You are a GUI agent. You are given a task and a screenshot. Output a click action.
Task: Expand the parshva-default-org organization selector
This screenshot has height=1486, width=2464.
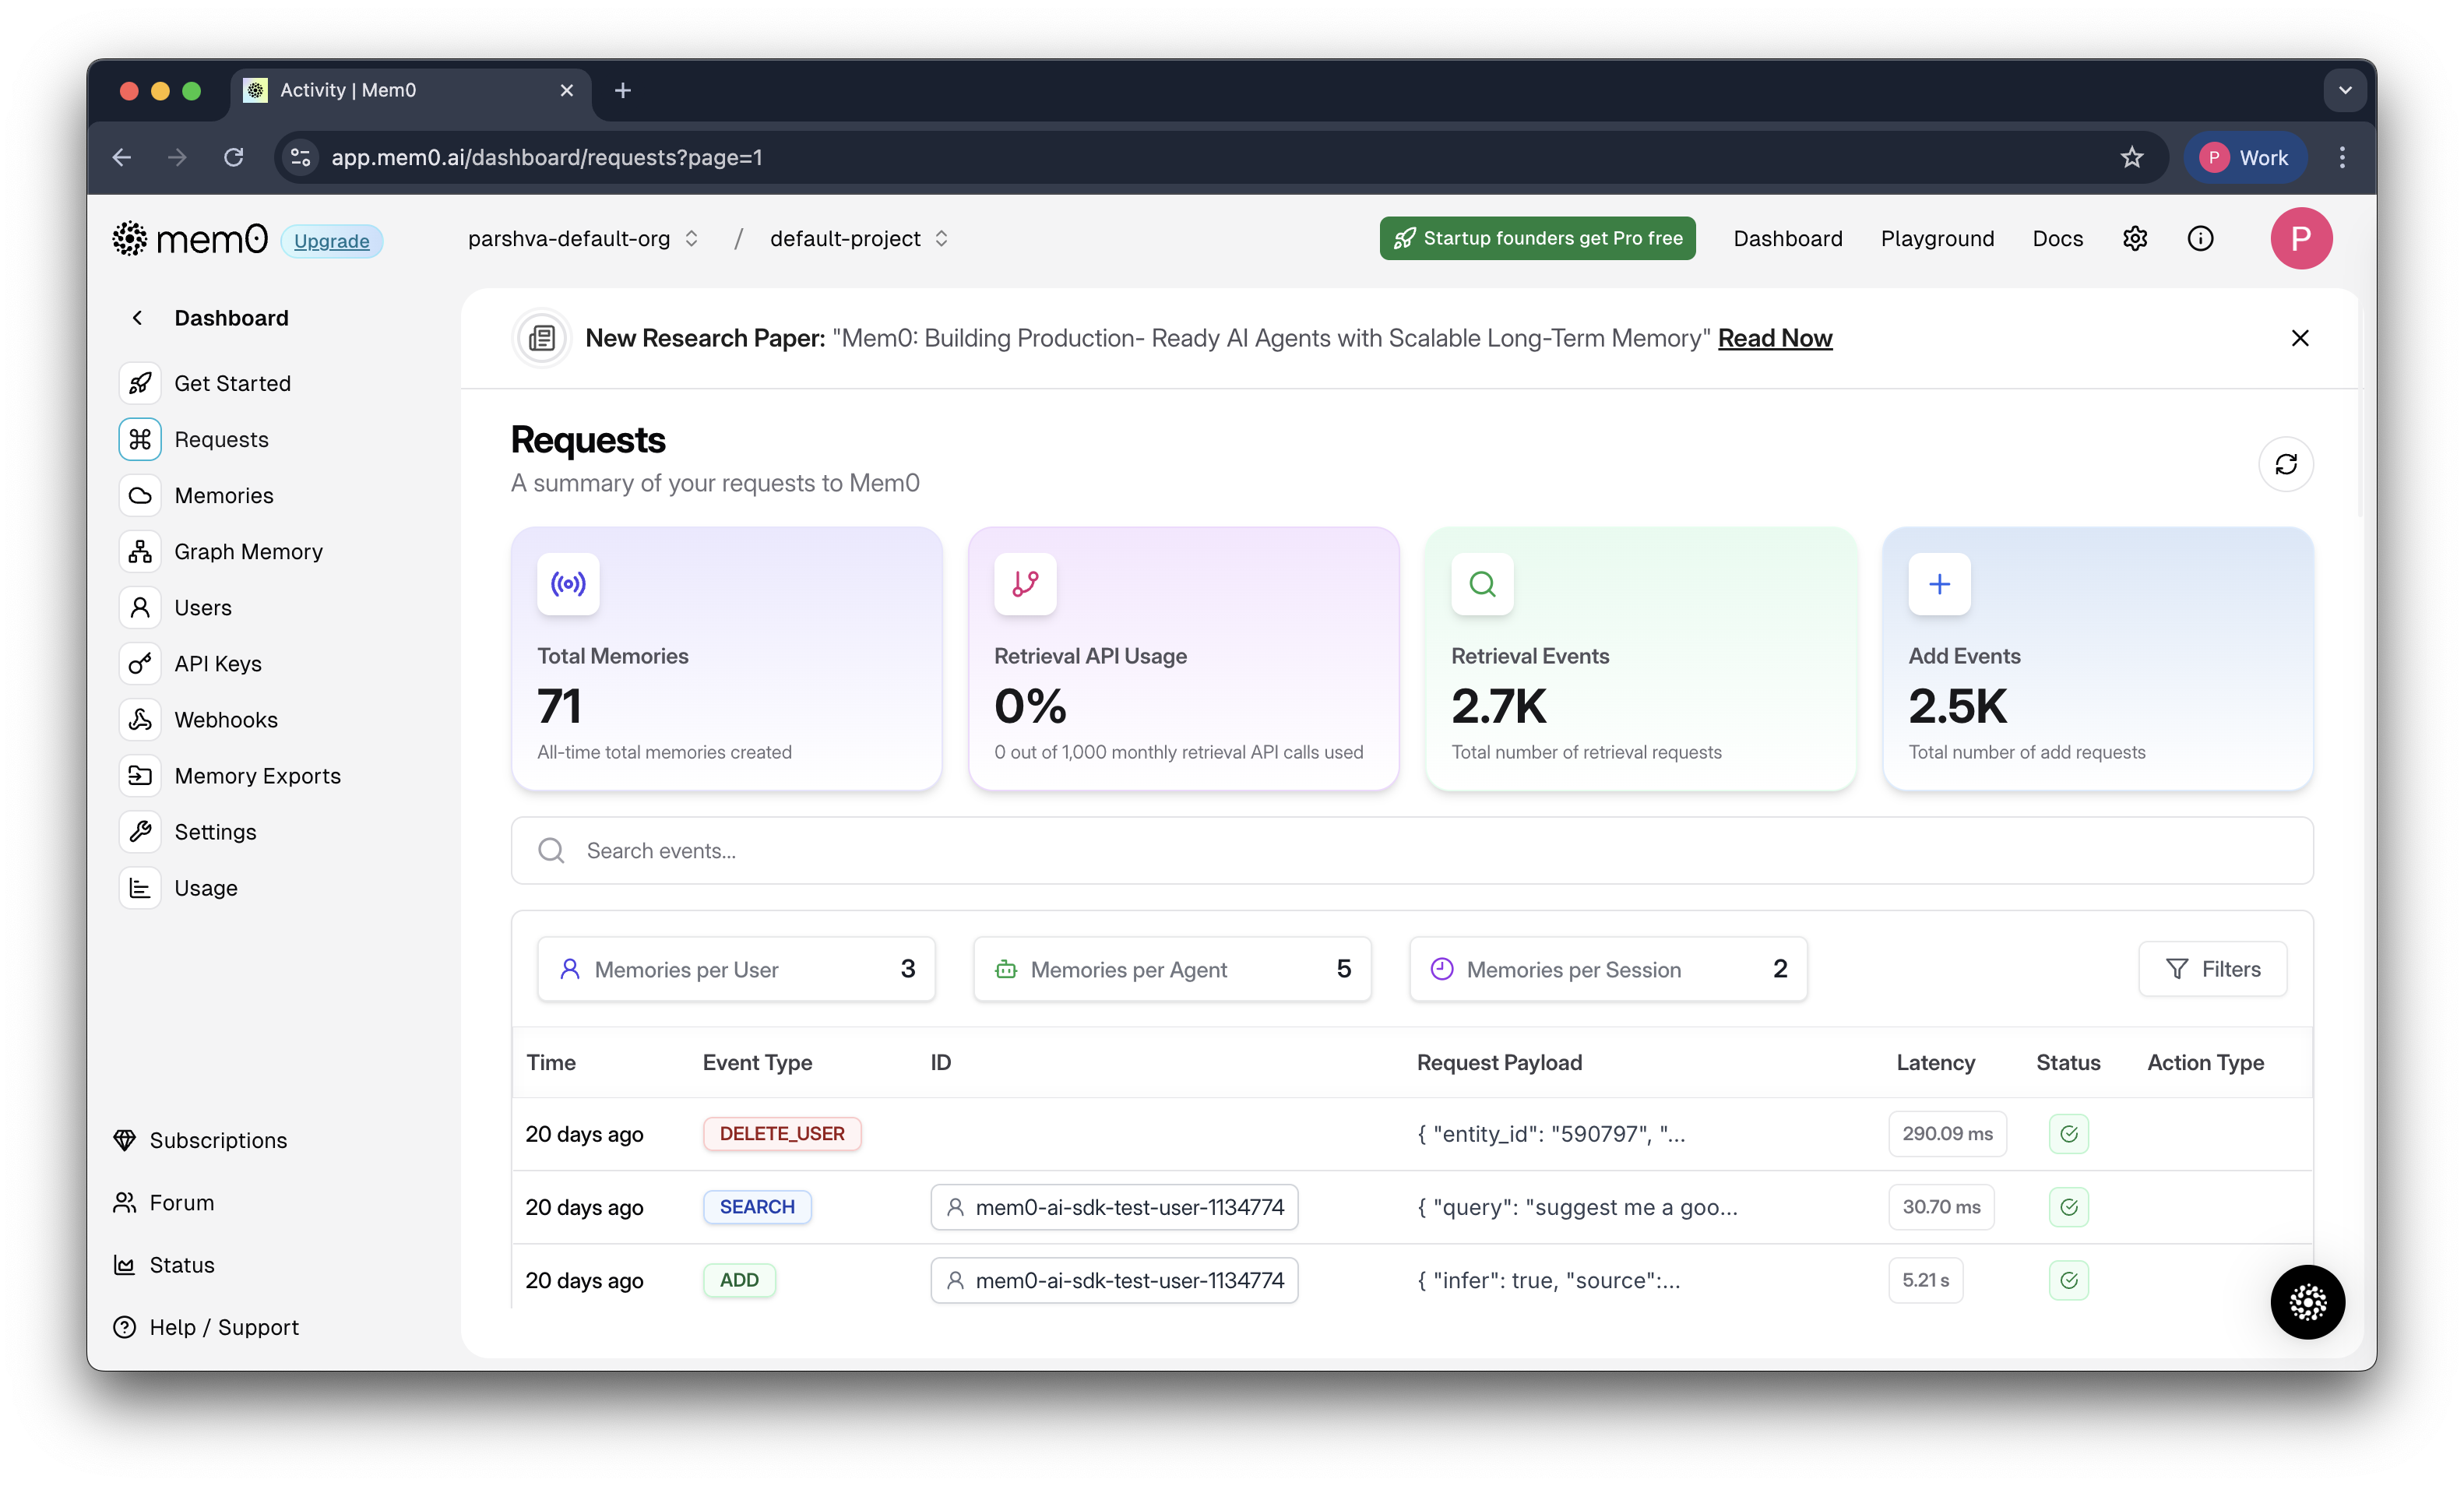pyautogui.click(x=583, y=239)
